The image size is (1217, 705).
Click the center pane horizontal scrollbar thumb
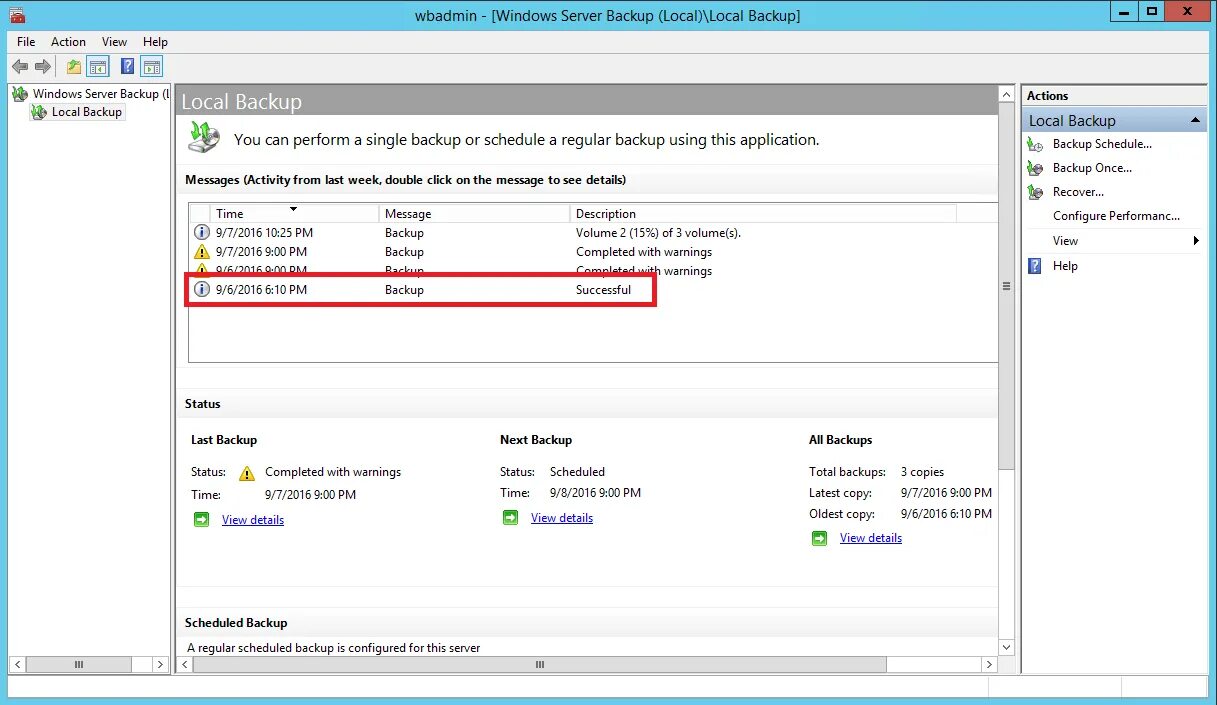coord(540,664)
